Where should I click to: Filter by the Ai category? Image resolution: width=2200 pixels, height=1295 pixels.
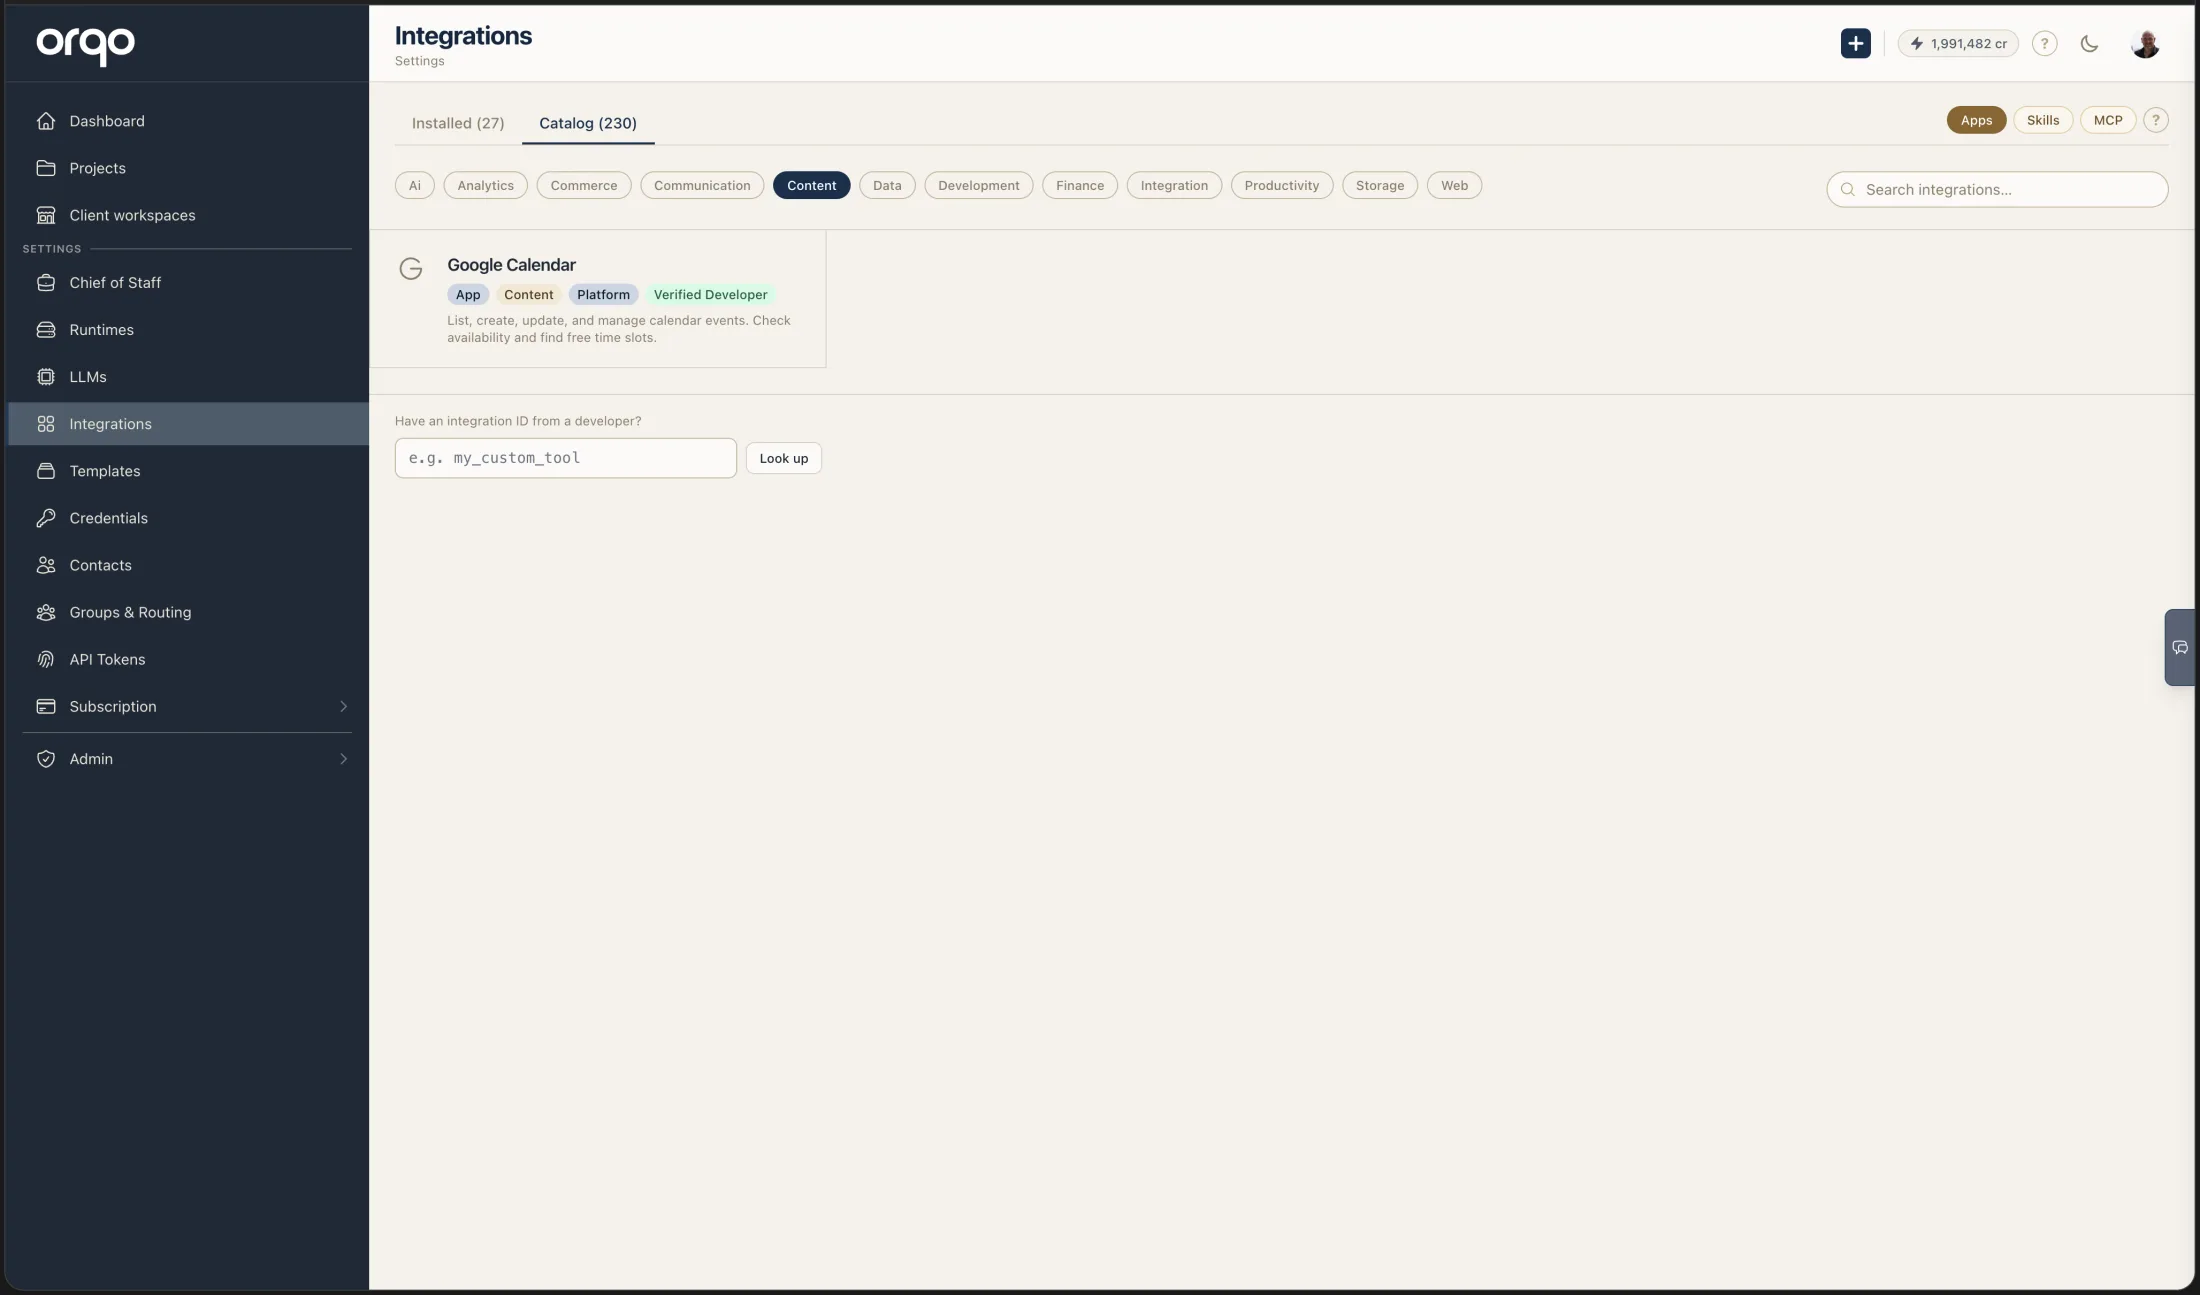click(x=414, y=185)
